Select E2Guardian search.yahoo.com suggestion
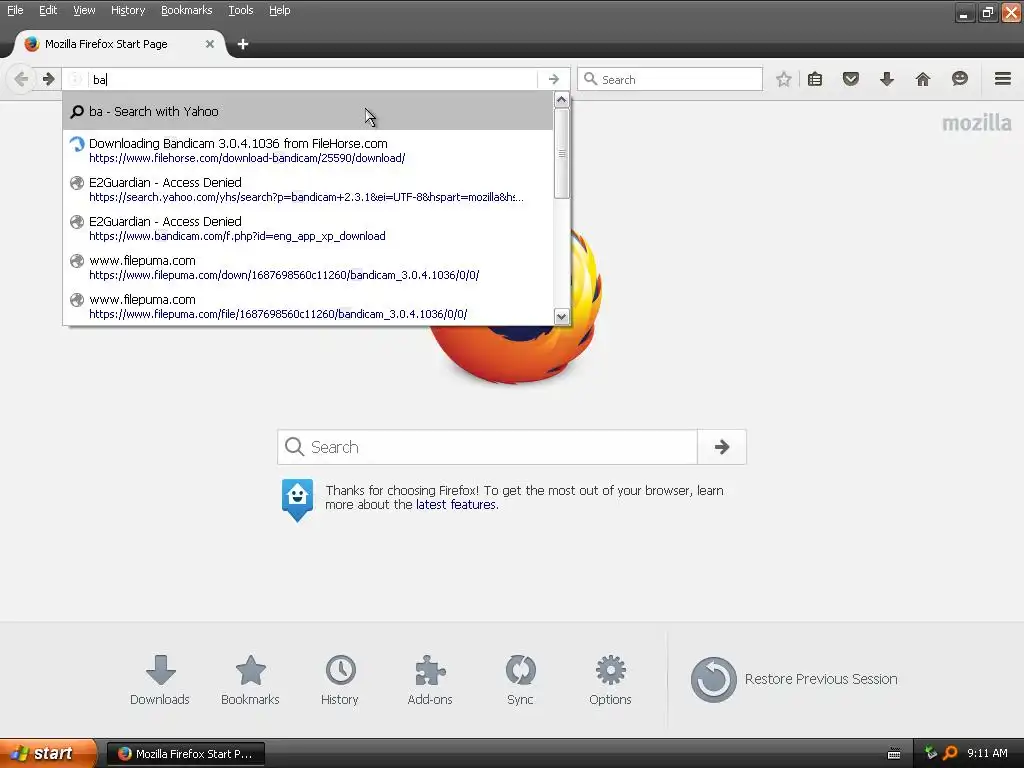This screenshot has height=768, width=1024. (x=308, y=189)
